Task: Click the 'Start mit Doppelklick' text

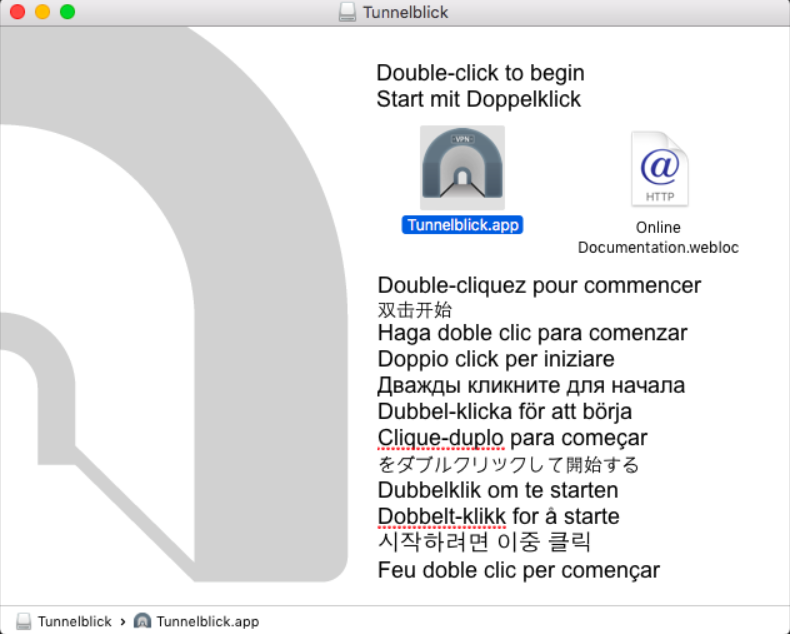Action: [478, 99]
